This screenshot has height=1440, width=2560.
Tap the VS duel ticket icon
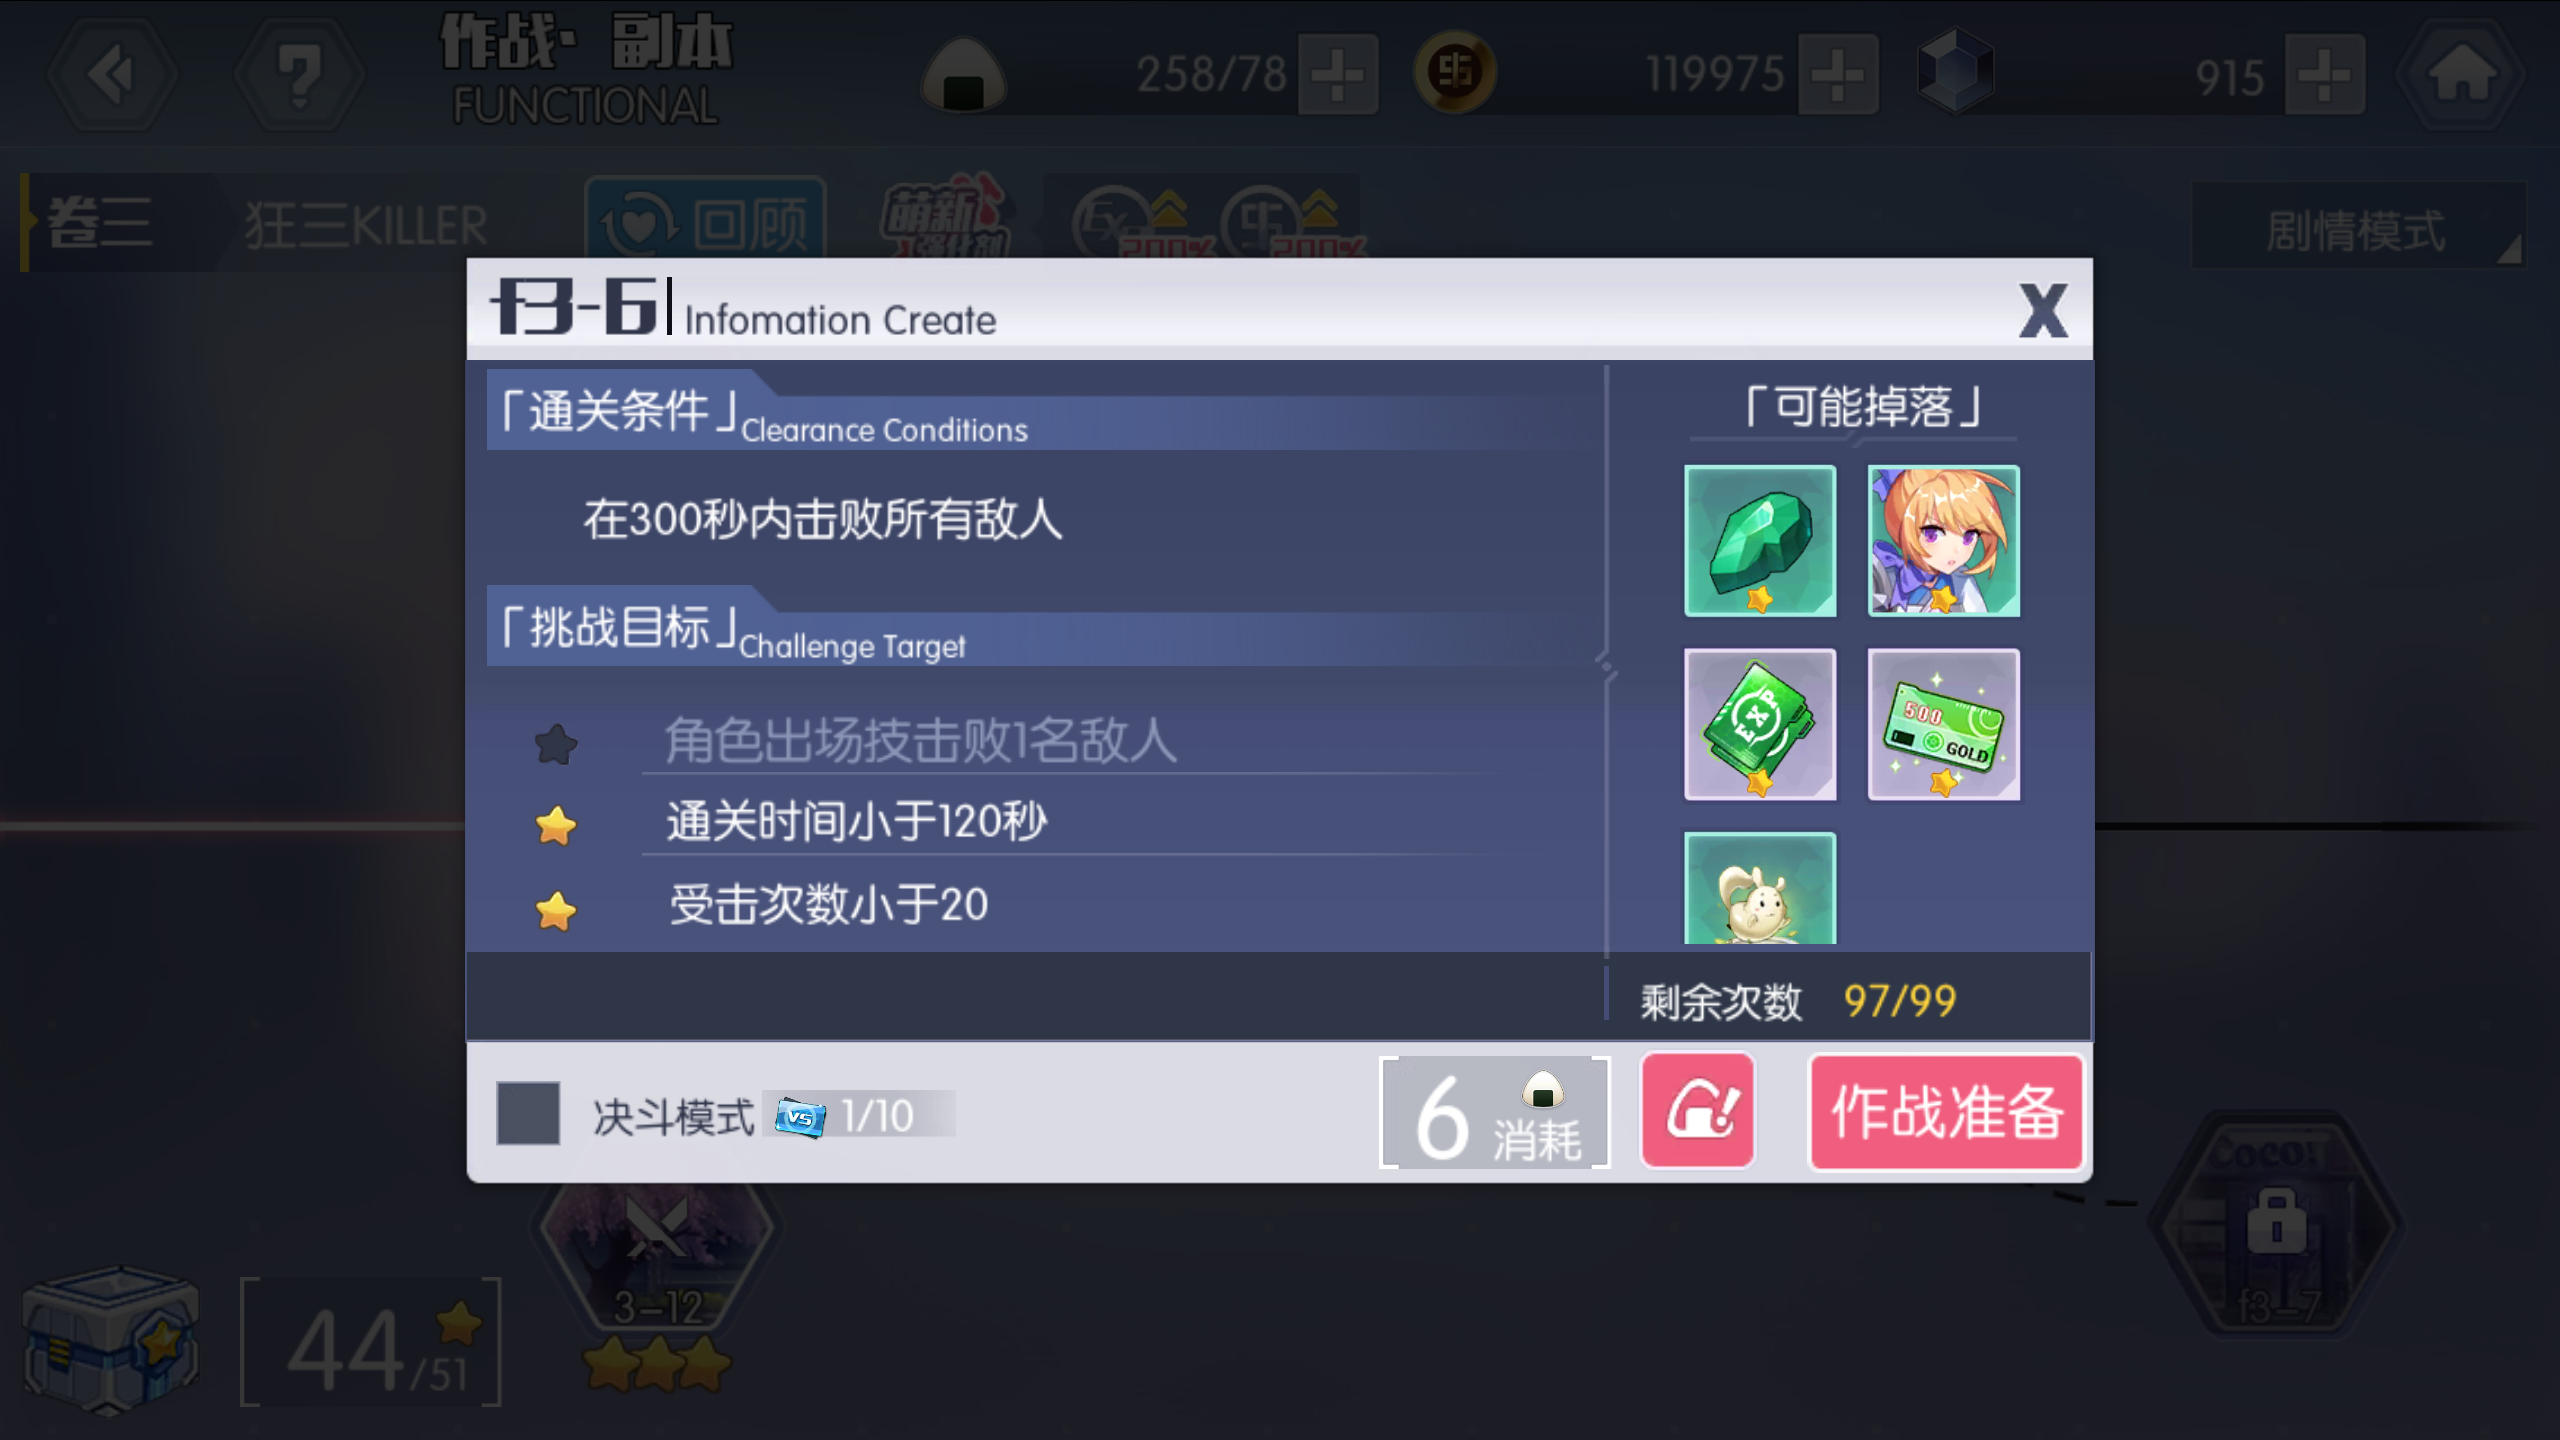(801, 1116)
